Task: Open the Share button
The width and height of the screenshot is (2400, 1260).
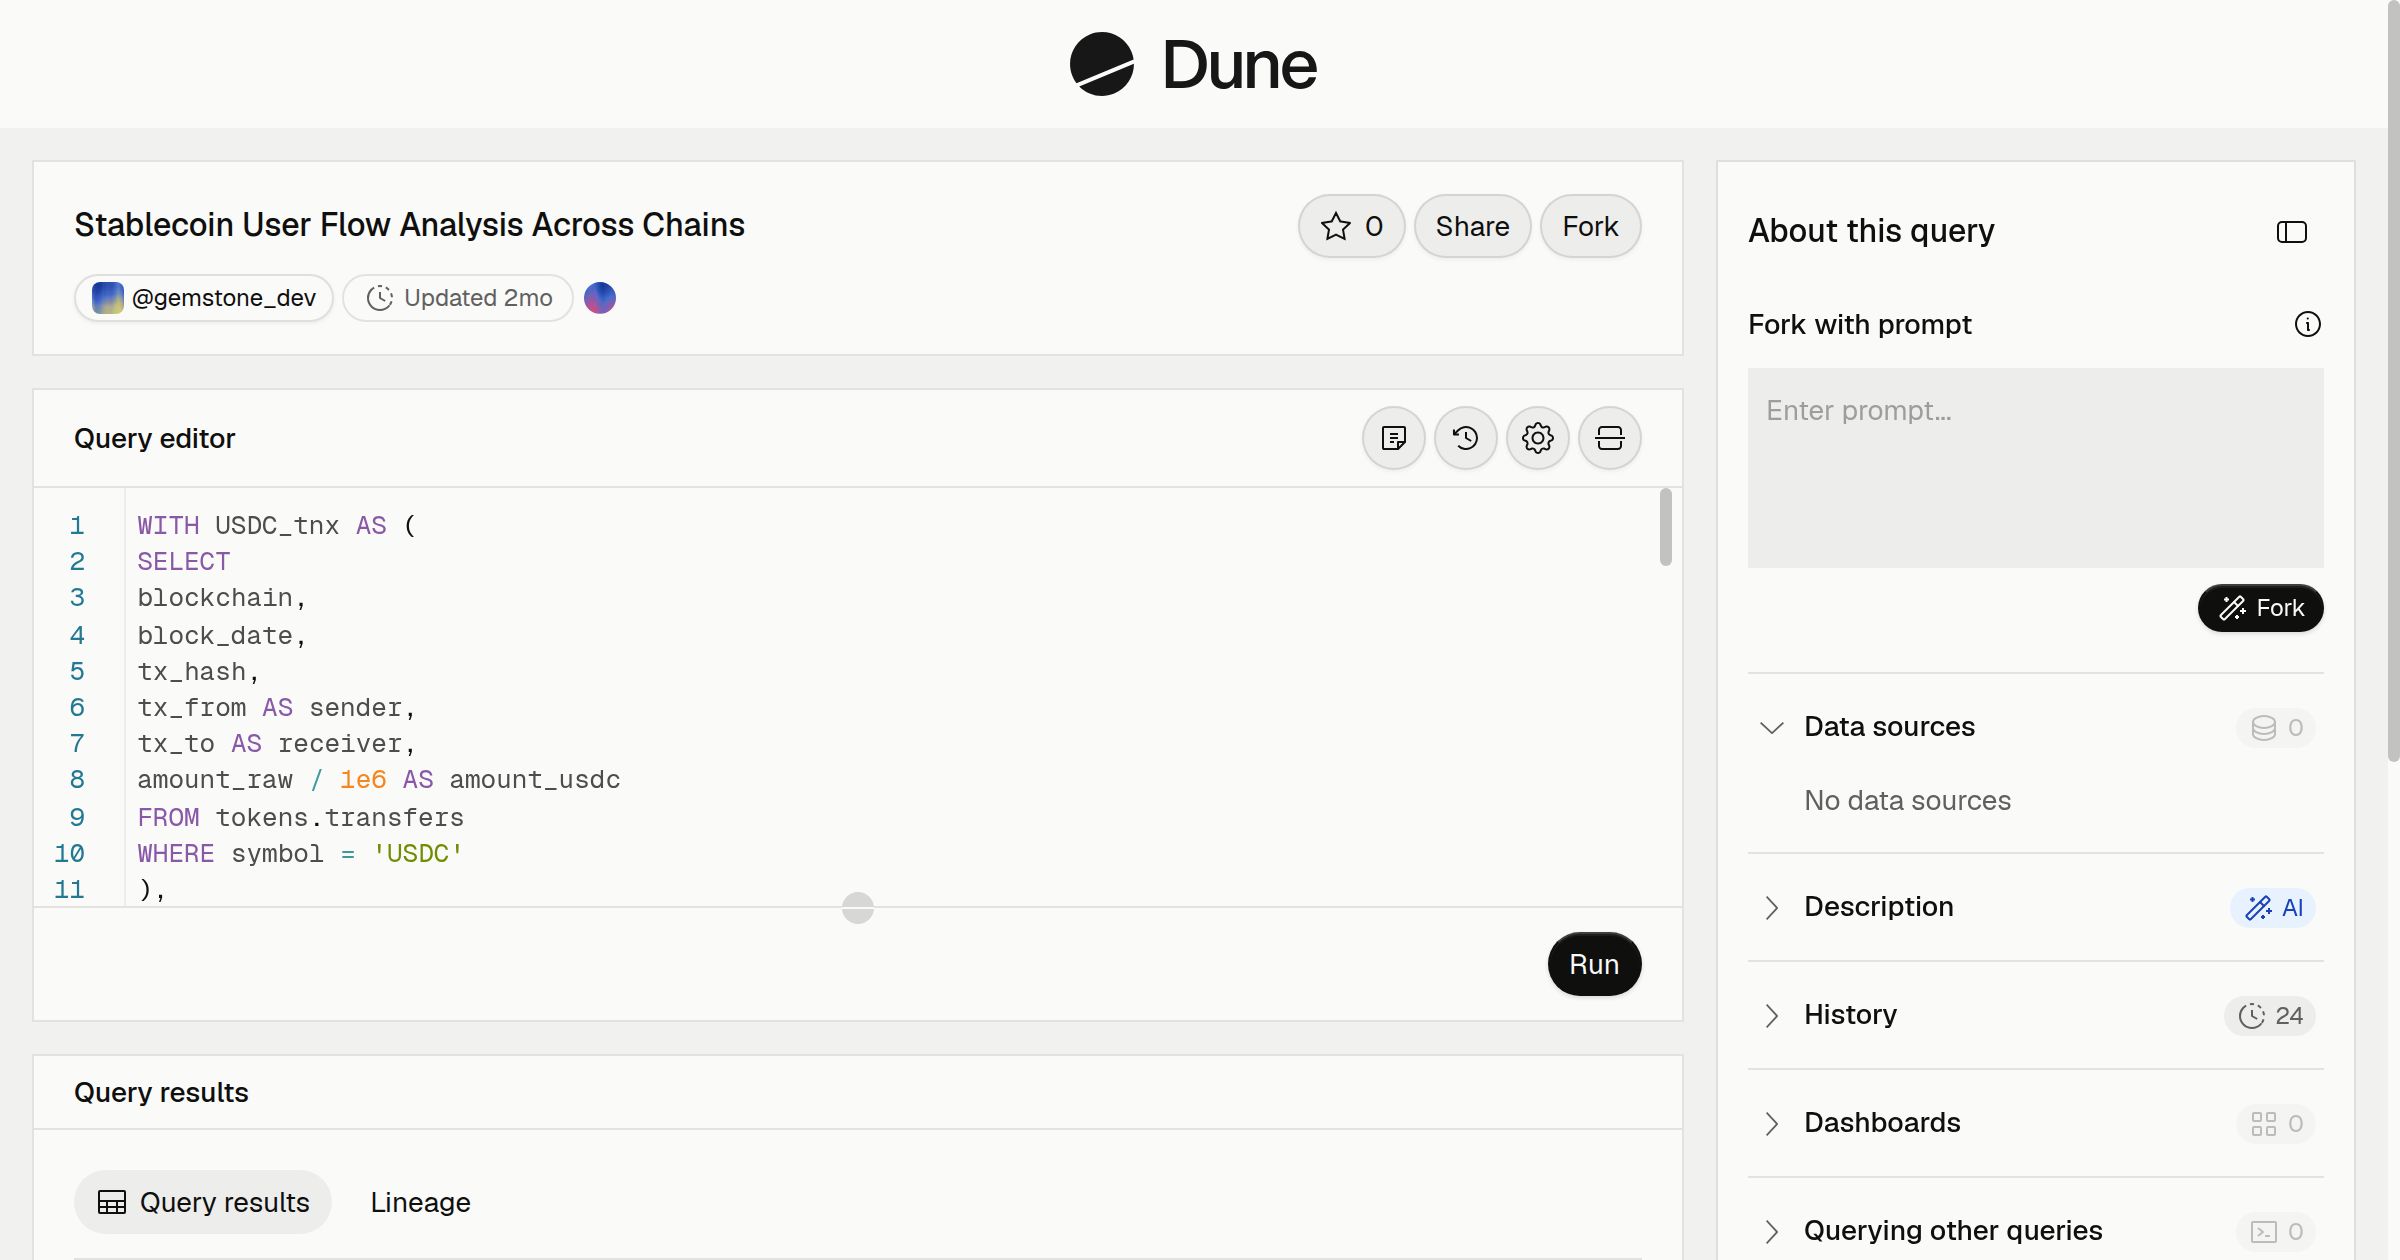Action: coord(1472,226)
